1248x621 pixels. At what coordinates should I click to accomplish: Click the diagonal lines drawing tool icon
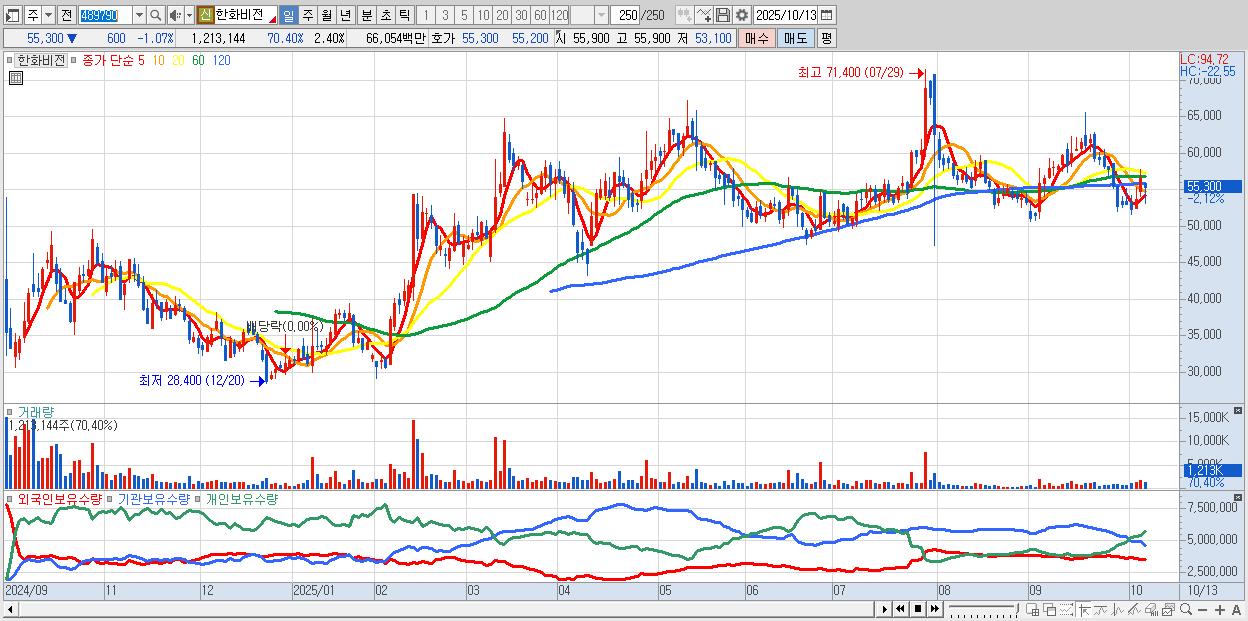1135,609
